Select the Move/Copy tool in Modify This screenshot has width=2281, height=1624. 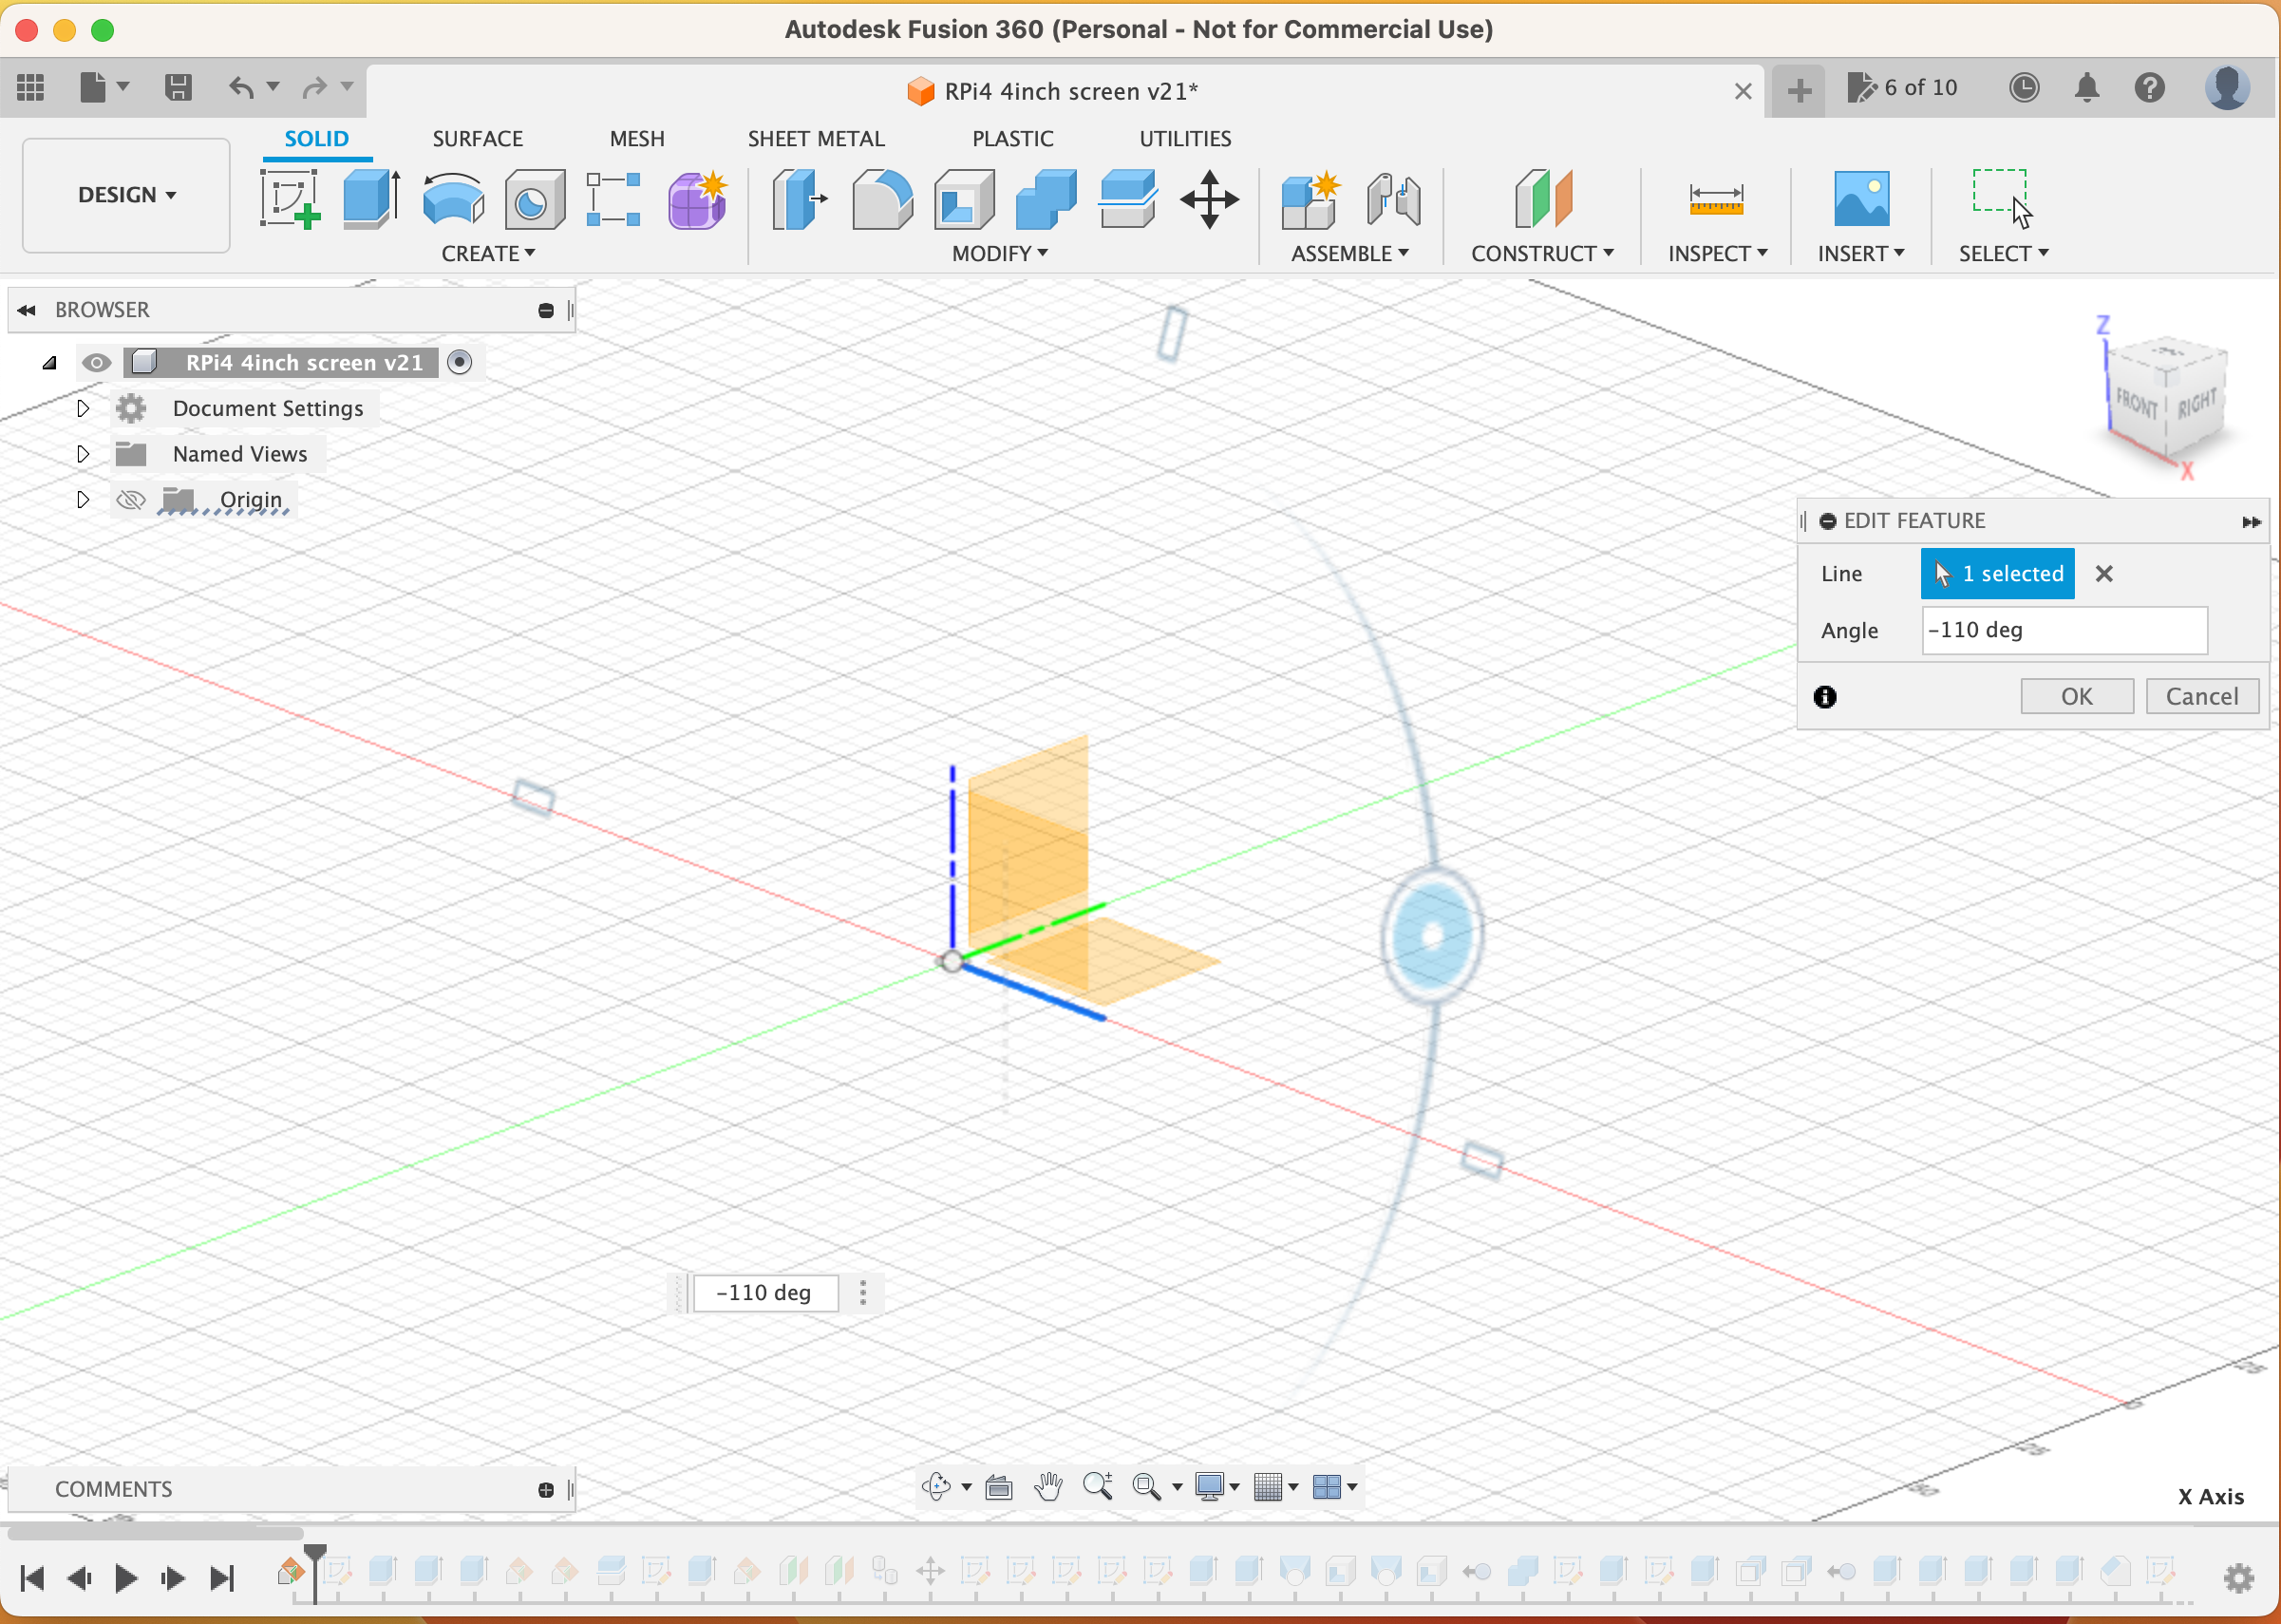tap(1211, 198)
